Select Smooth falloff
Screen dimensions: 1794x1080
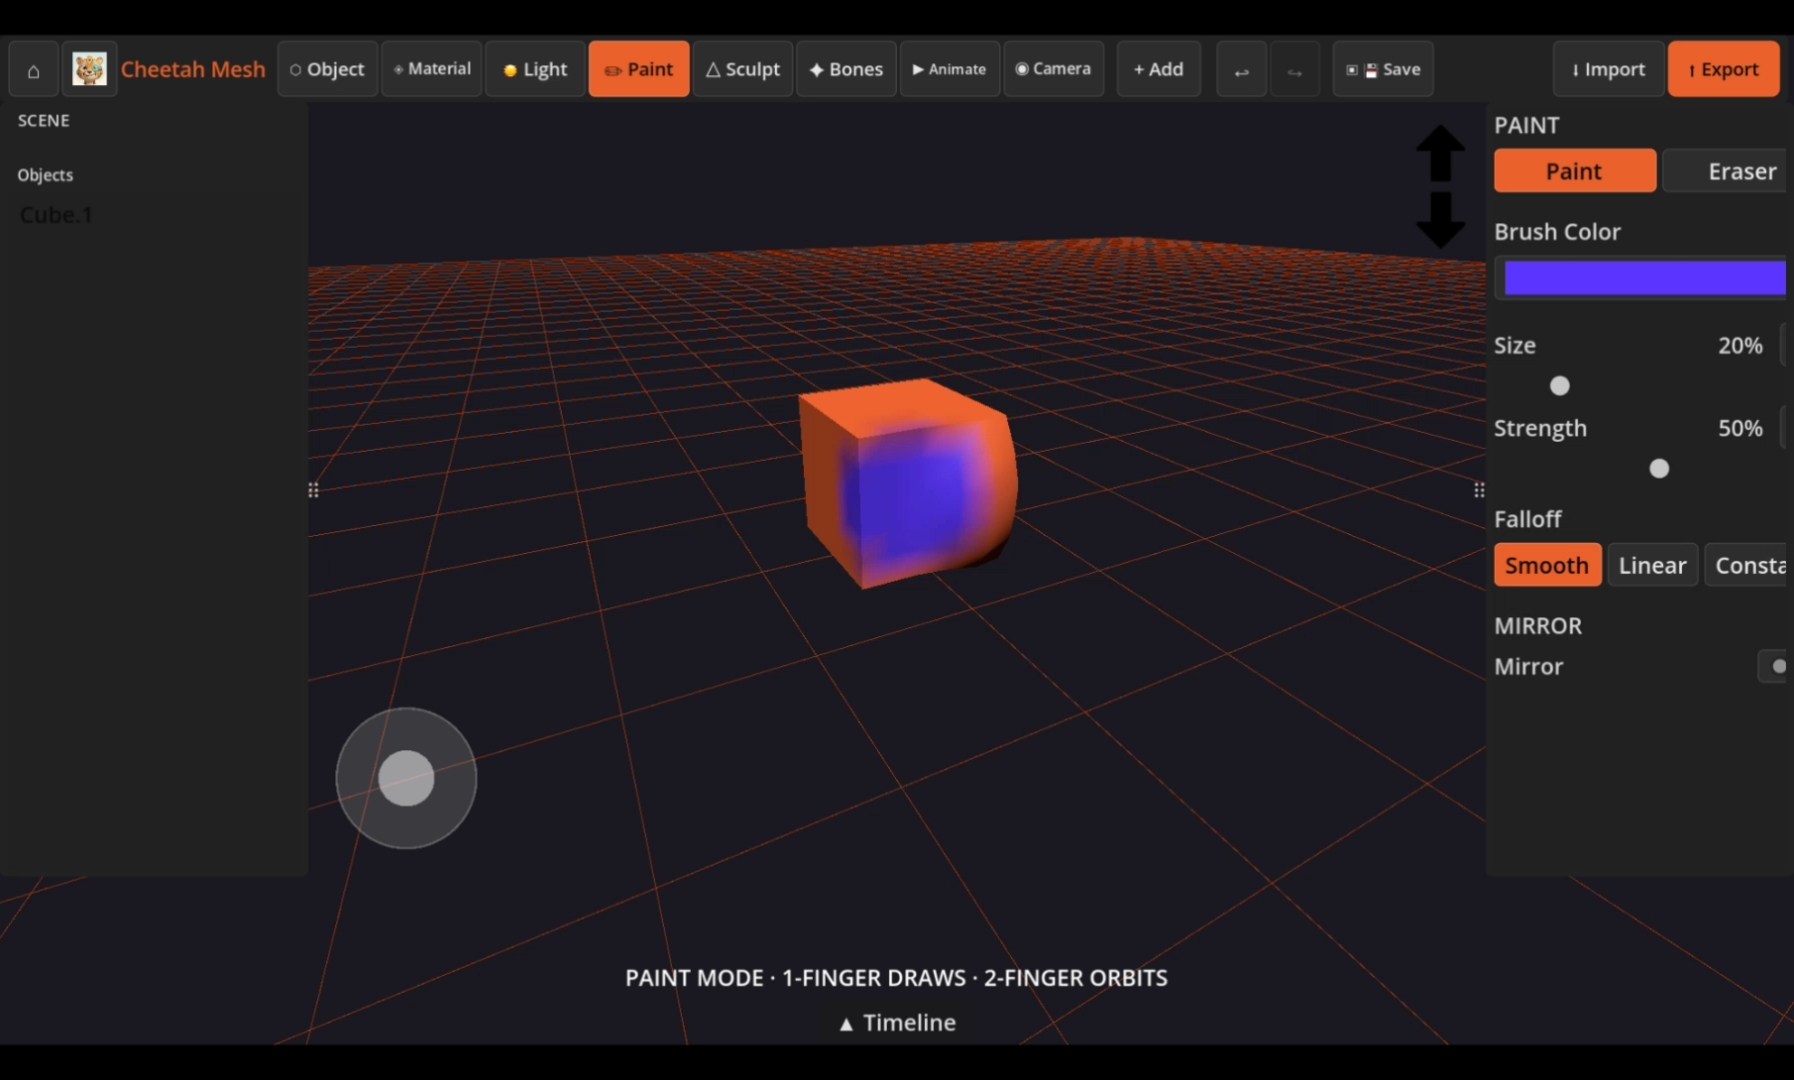point(1547,565)
